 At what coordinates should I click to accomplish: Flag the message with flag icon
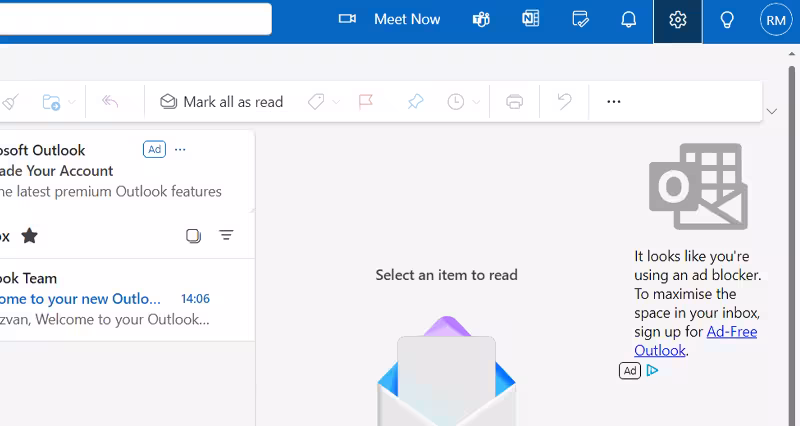tap(366, 102)
